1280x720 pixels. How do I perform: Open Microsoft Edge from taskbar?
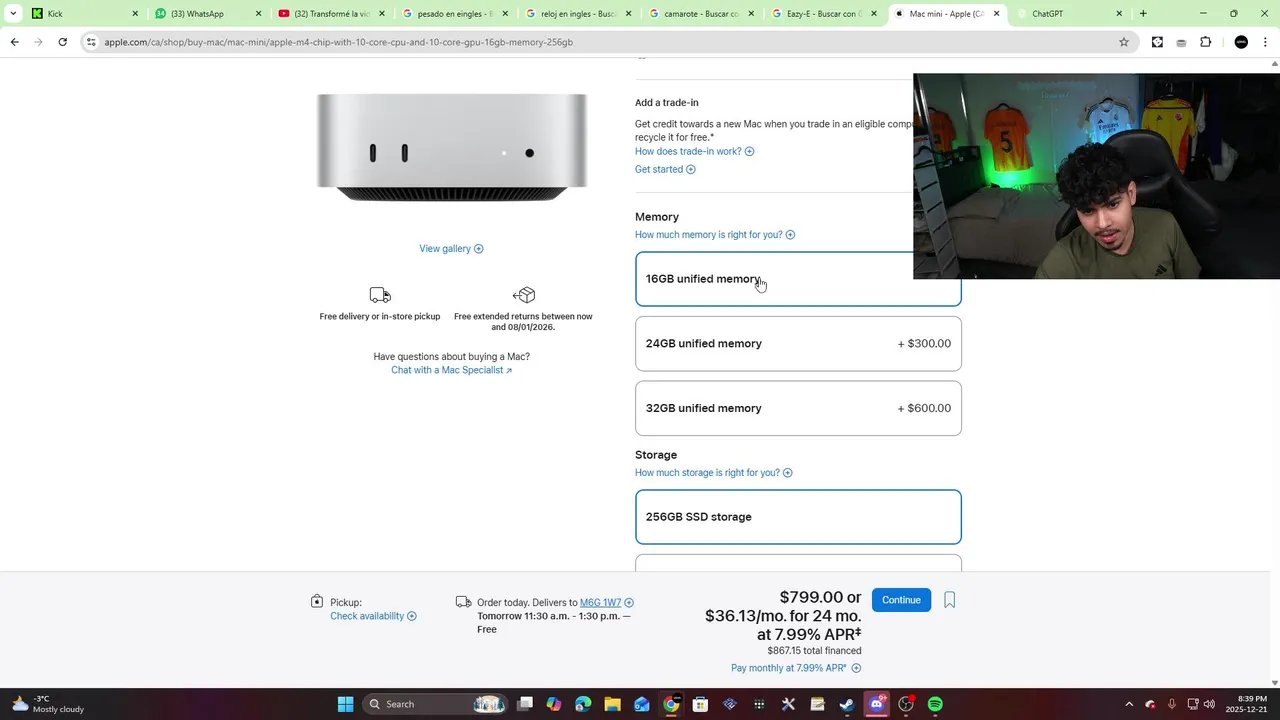583,704
